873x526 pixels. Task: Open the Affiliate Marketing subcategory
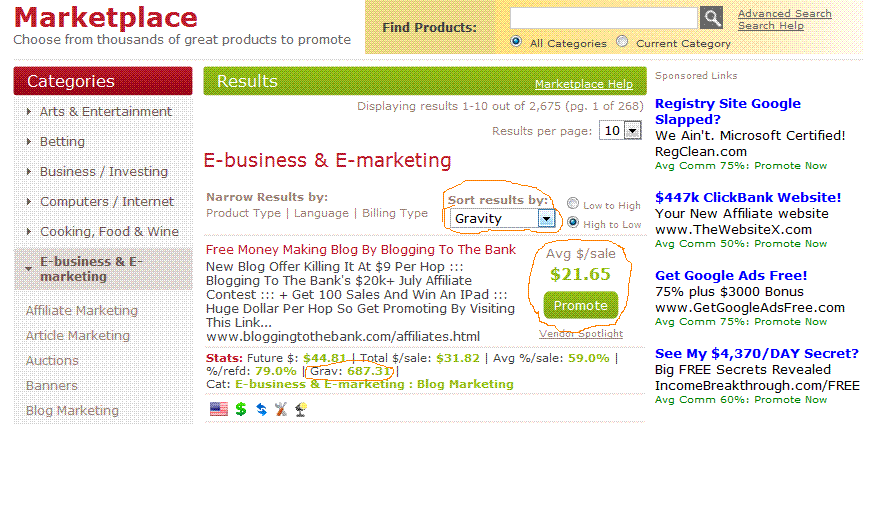[82, 310]
